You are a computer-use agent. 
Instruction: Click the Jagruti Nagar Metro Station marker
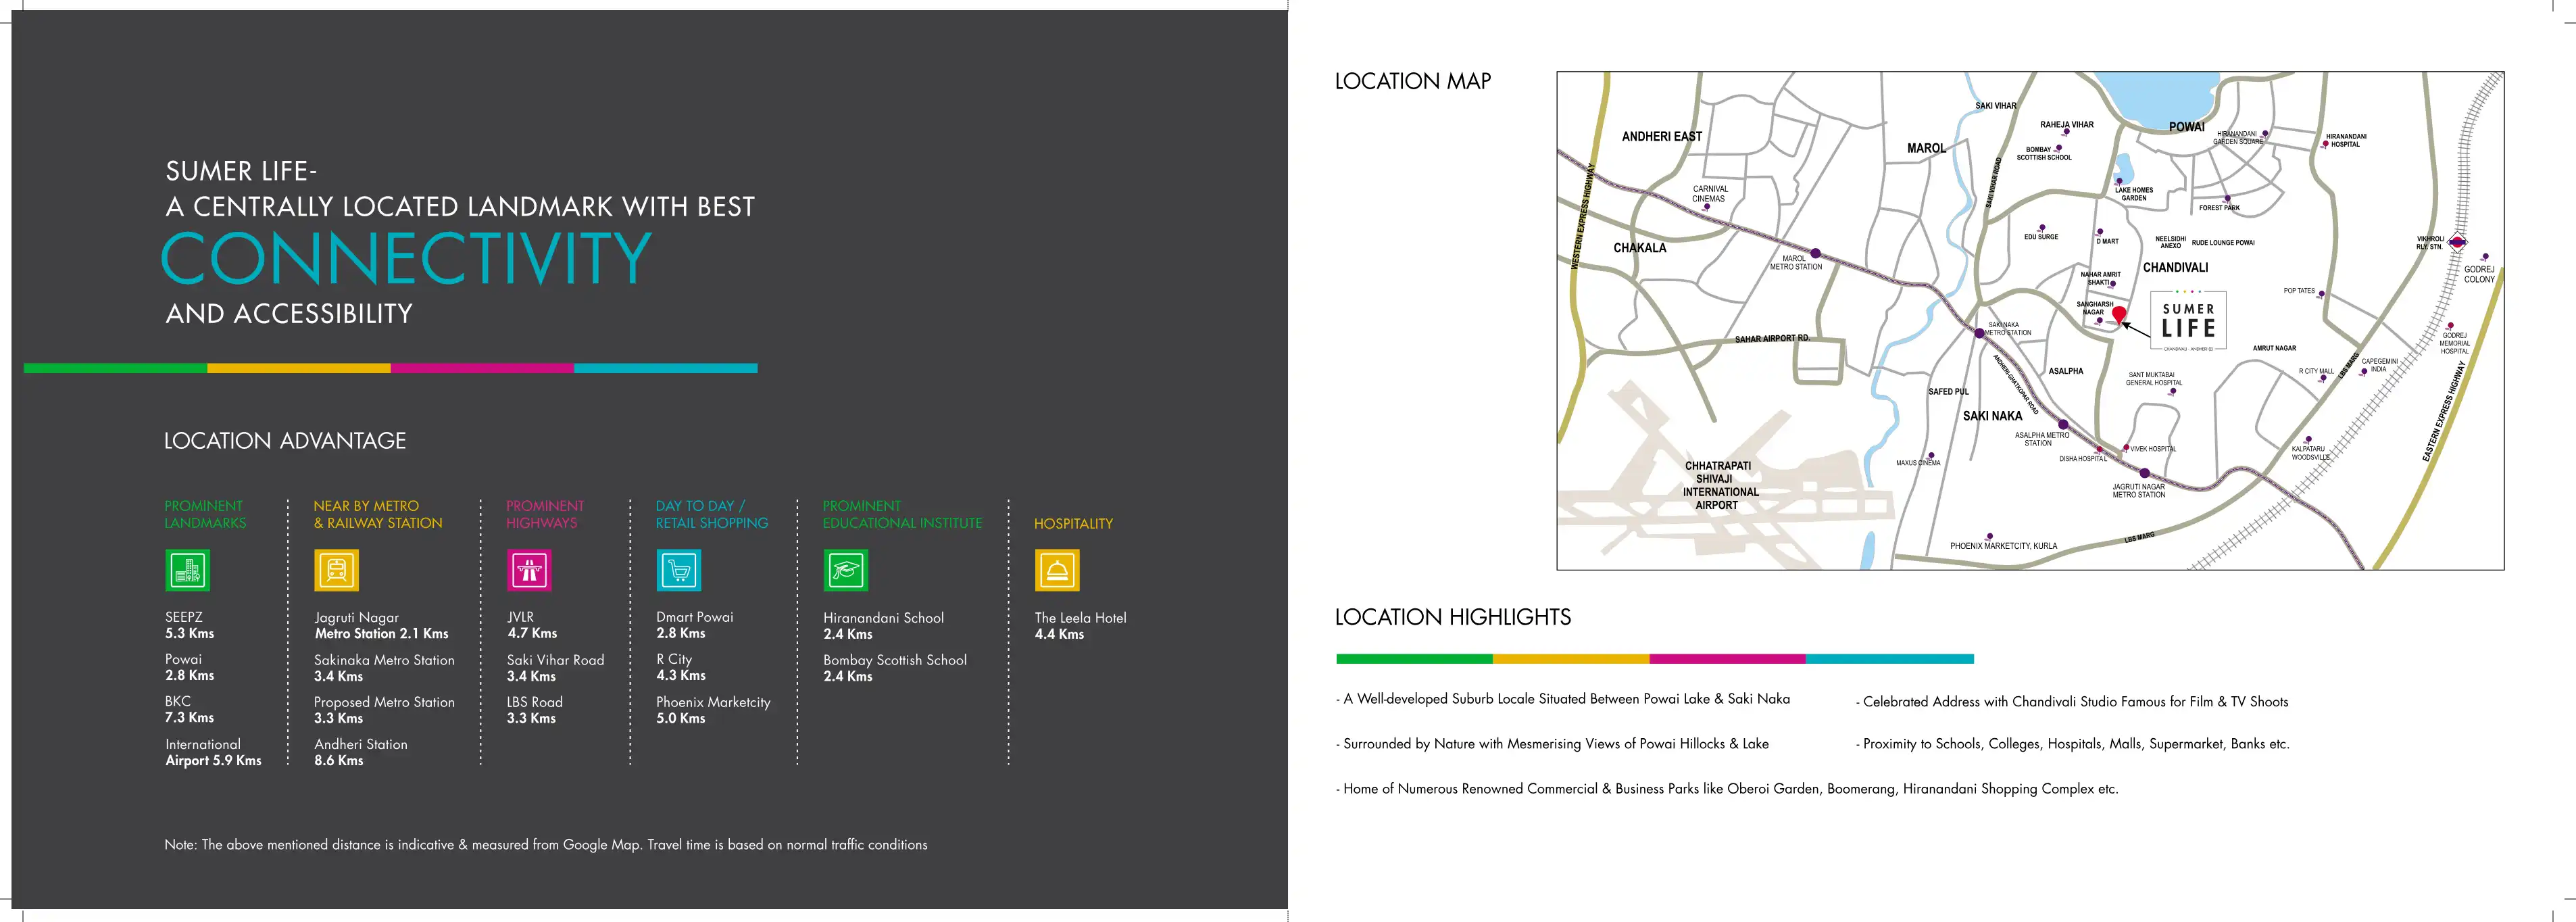(x=2144, y=473)
